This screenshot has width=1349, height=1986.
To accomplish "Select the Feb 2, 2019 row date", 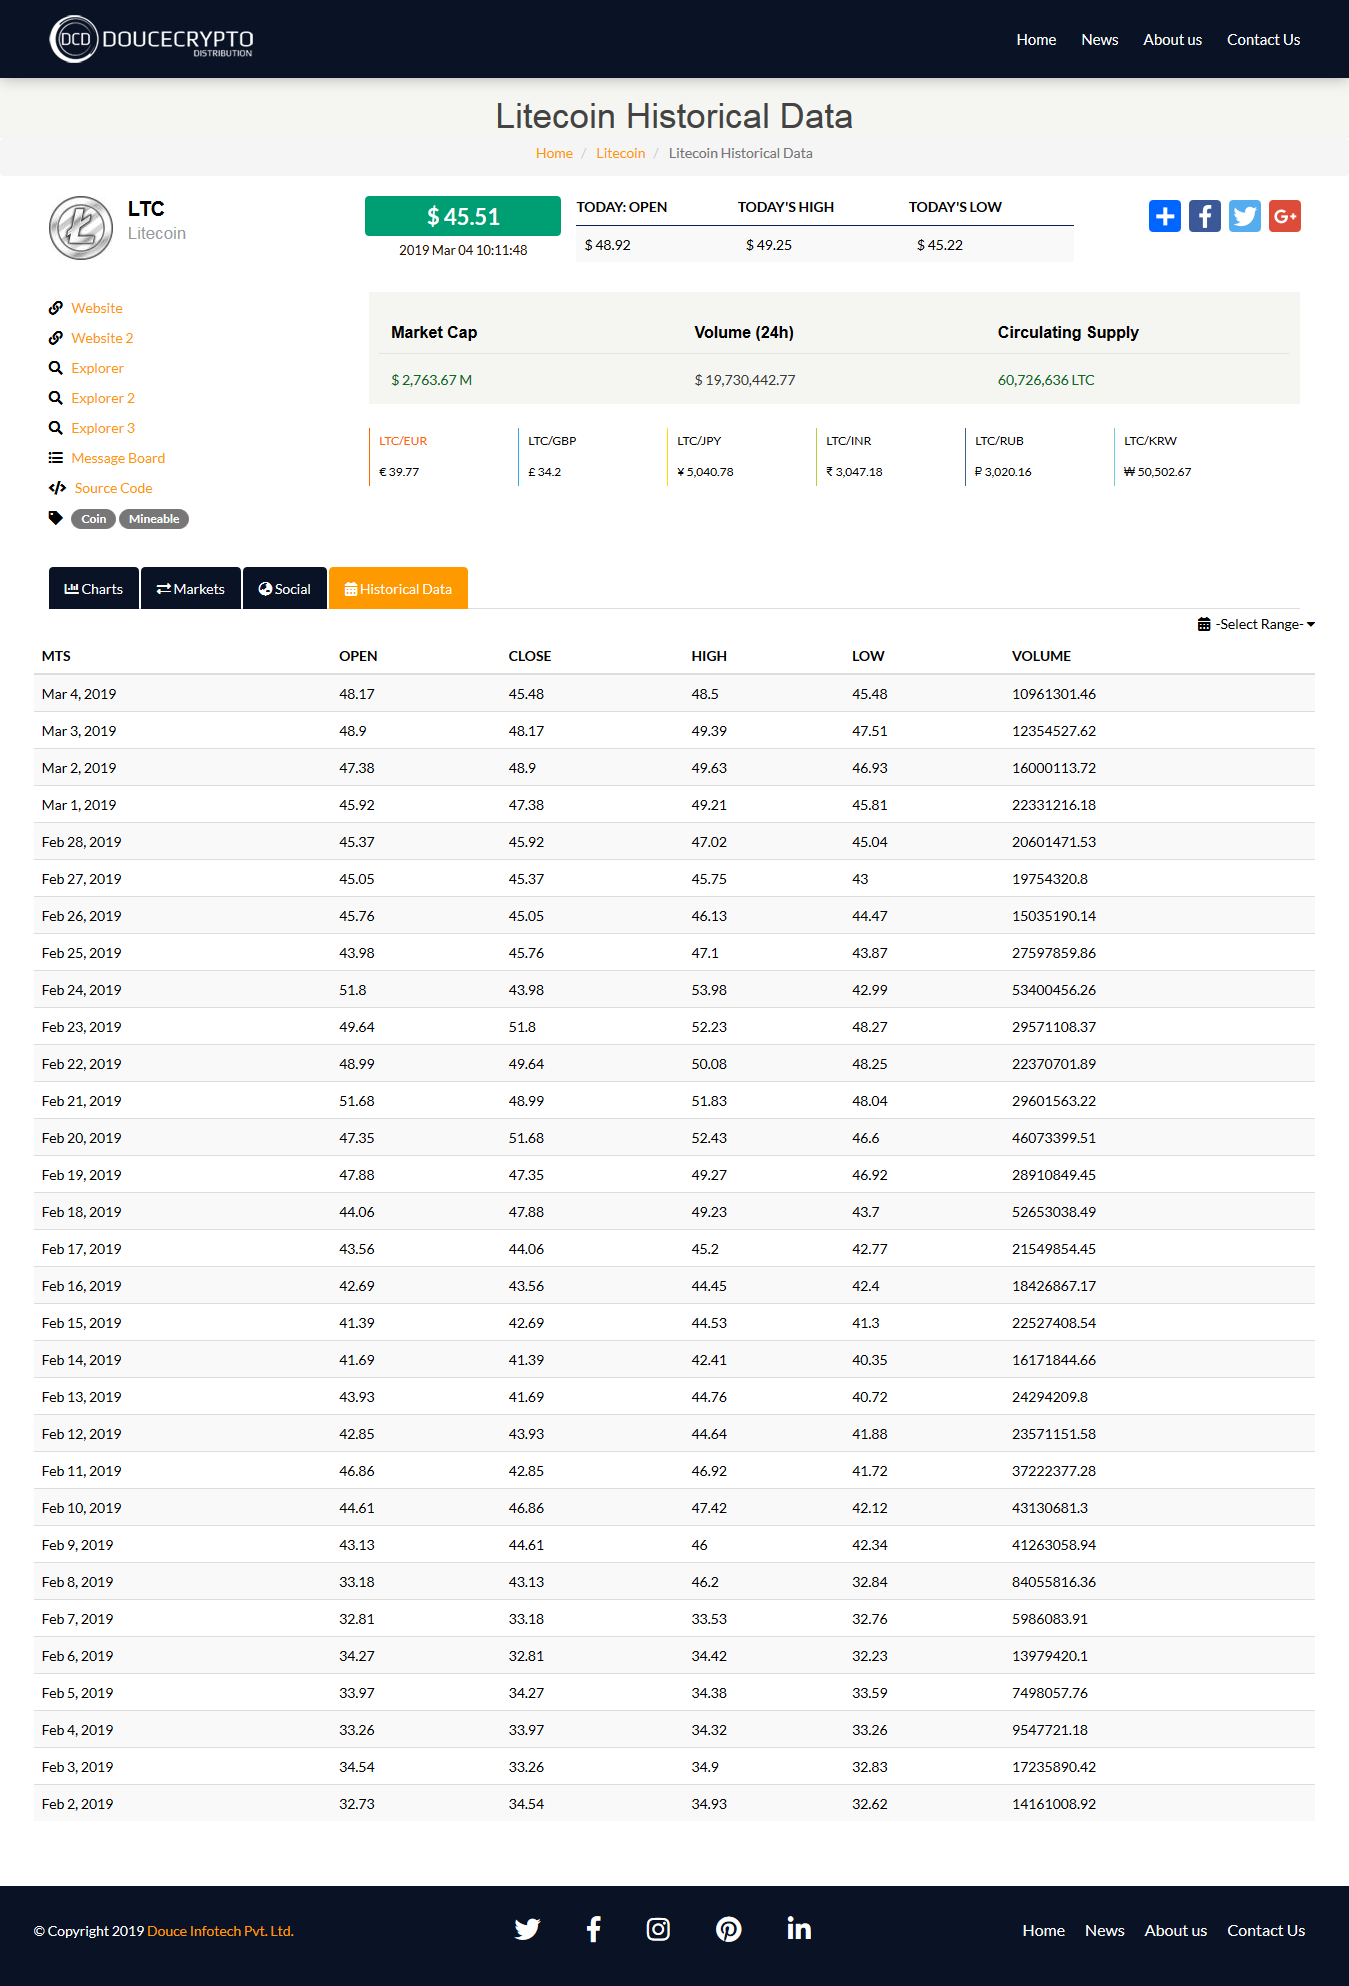I will coord(78,1804).
